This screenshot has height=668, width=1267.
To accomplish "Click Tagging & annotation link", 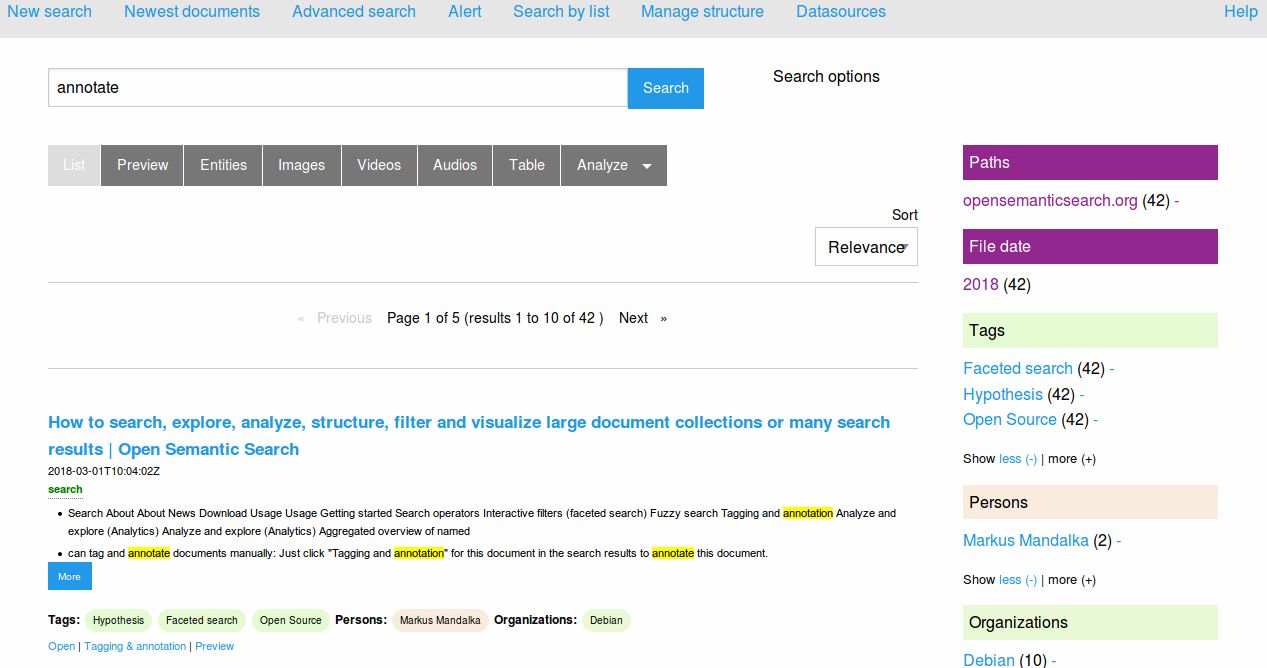I will tap(135, 647).
